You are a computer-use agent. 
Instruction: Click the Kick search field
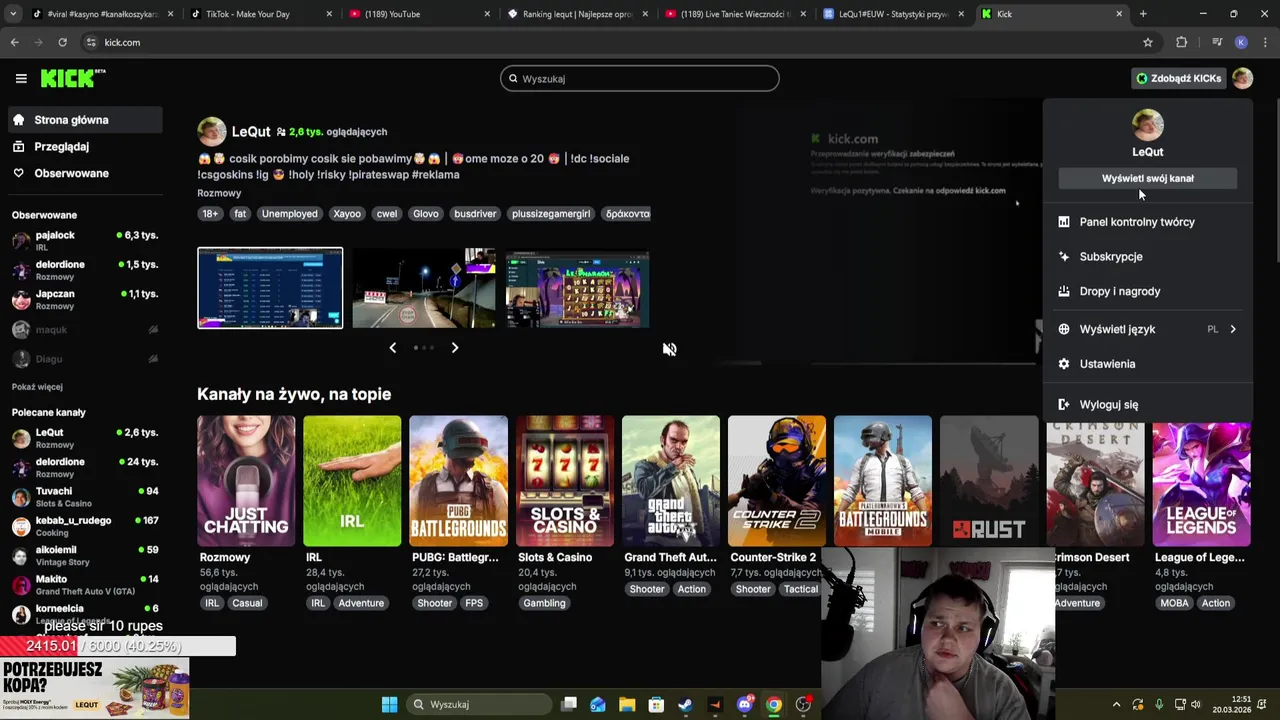640,78
